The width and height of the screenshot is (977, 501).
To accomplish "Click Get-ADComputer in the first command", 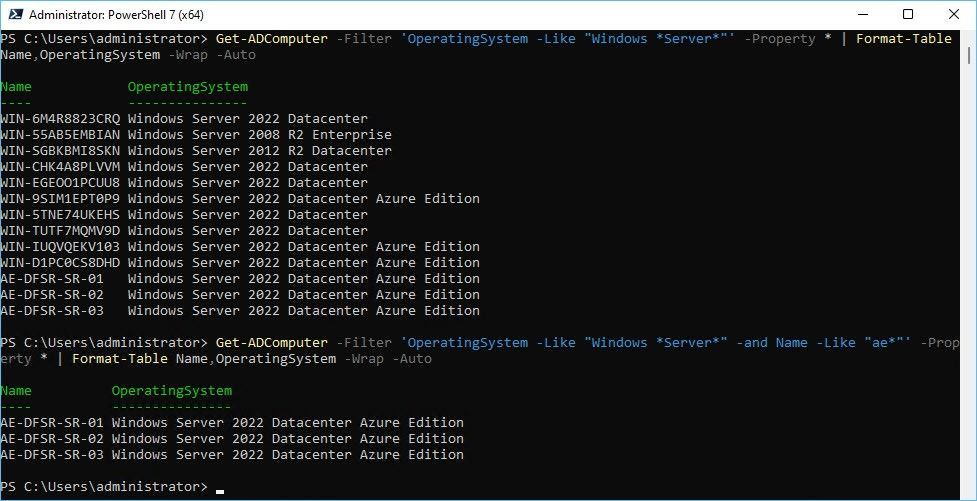I will 272,39.
